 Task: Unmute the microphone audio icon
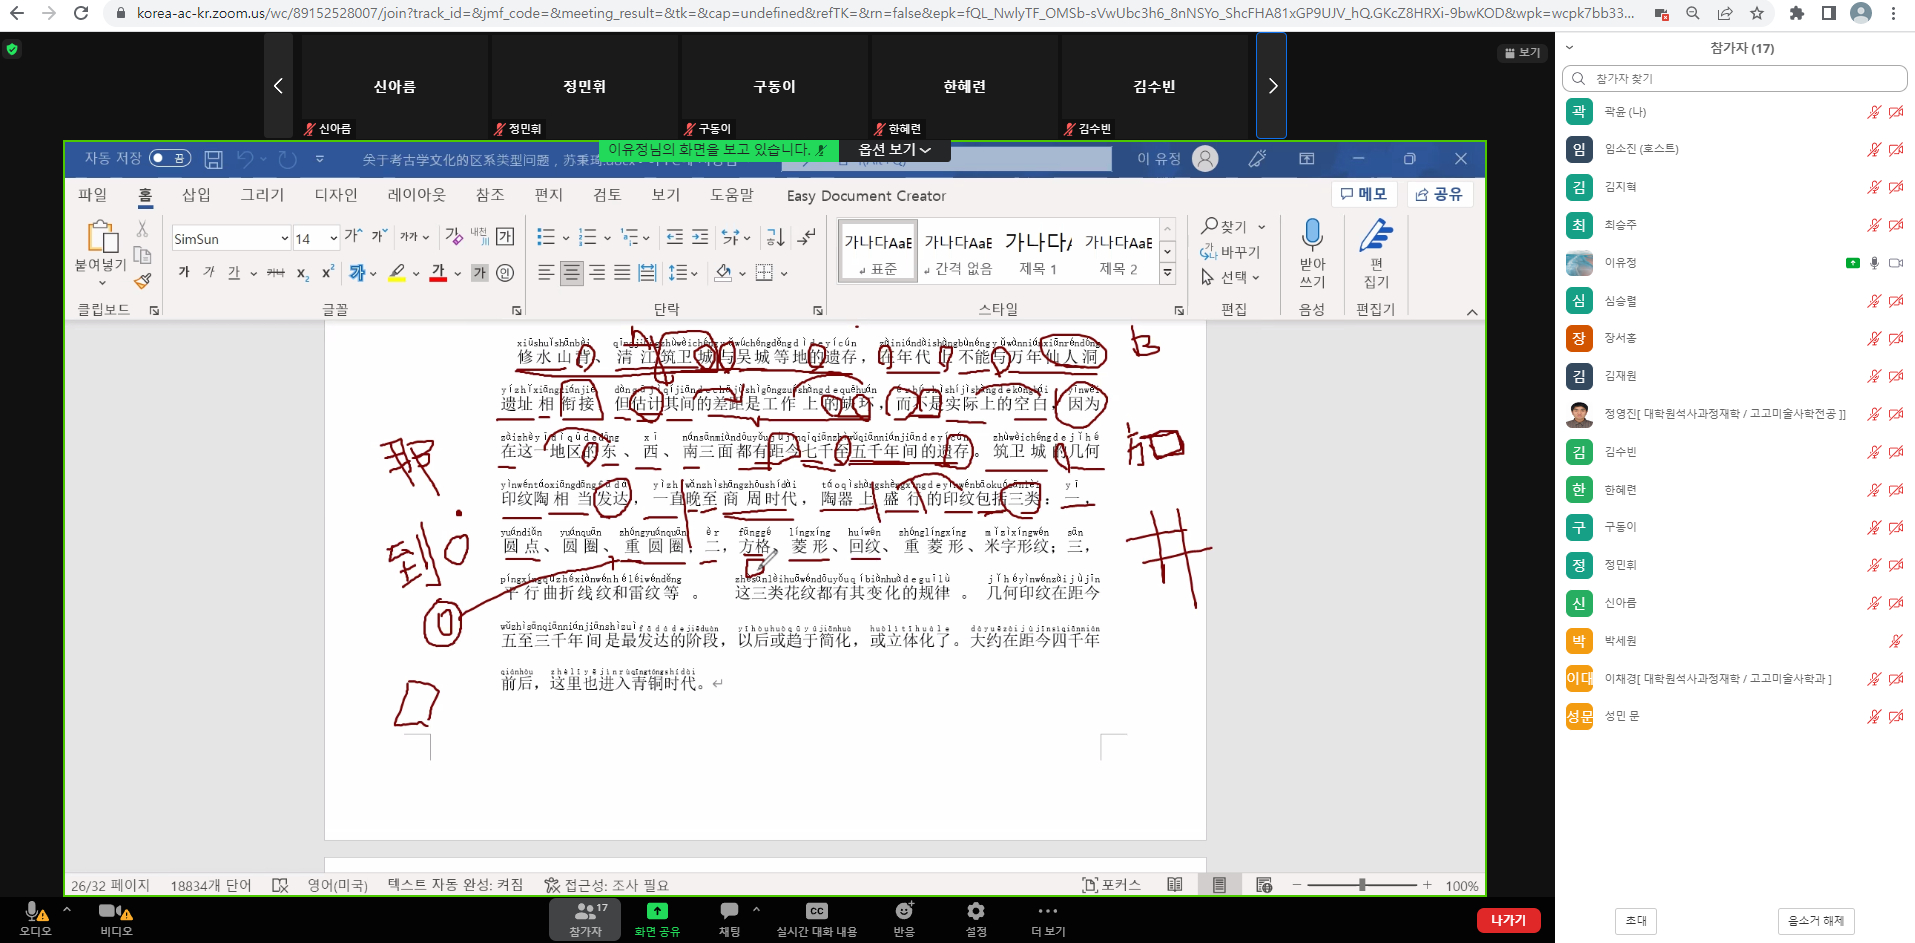tap(33, 911)
